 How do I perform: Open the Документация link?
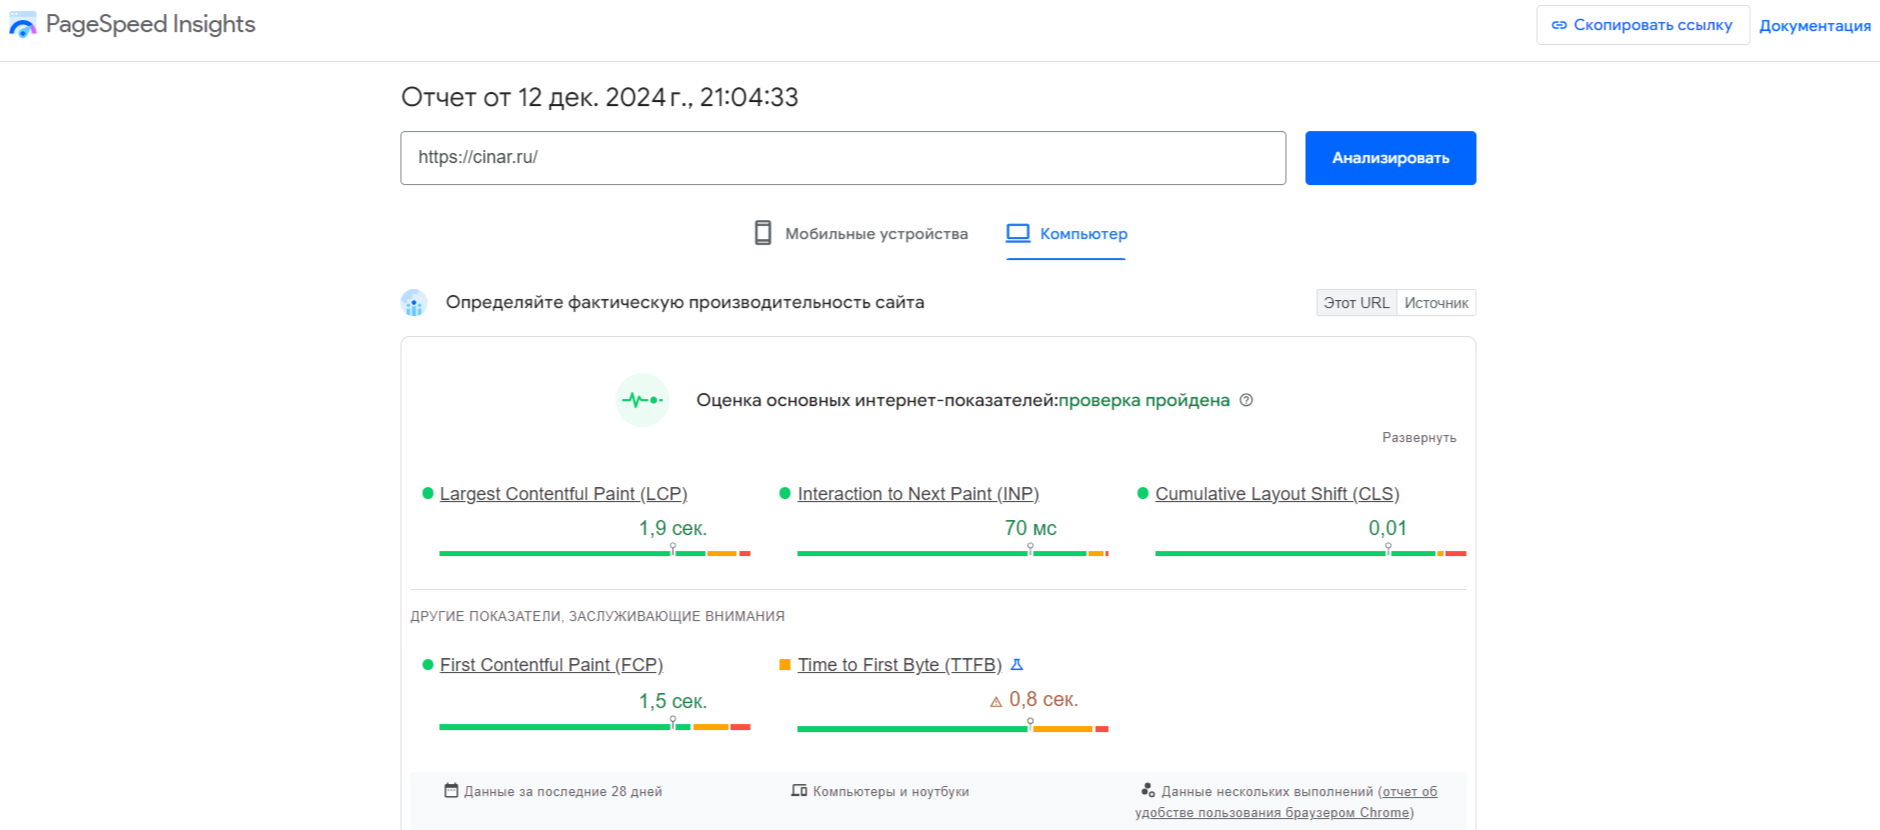(1815, 26)
